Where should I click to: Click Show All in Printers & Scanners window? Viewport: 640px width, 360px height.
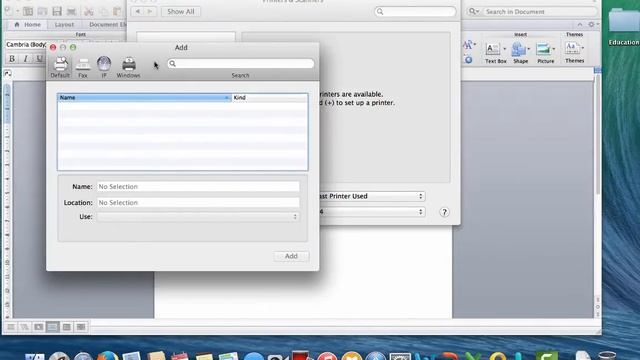[x=181, y=11]
